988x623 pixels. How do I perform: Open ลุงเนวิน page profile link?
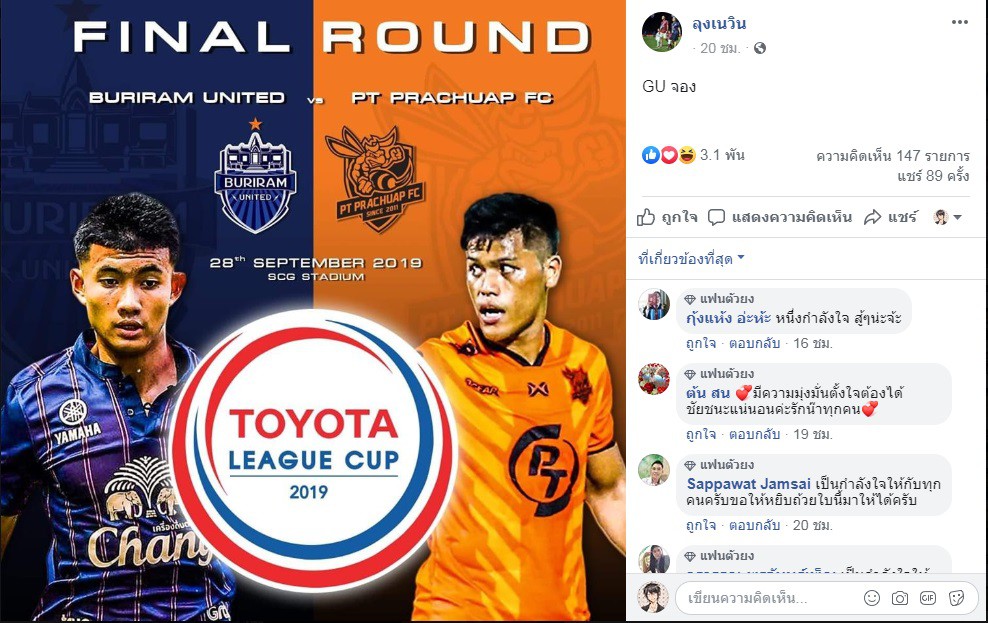[x=719, y=24]
